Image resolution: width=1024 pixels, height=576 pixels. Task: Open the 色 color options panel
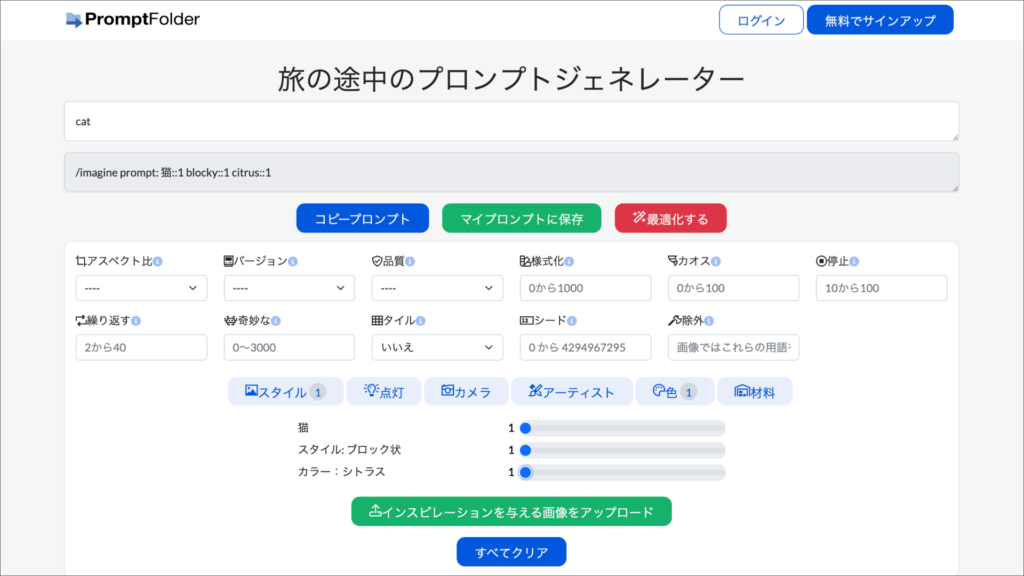pyautogui.click(x=674, y=391)
